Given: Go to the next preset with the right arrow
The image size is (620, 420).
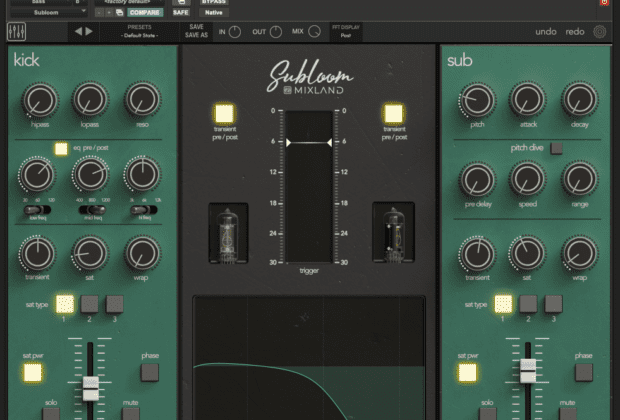Looking at the screenshot, I should coord(89,31).
